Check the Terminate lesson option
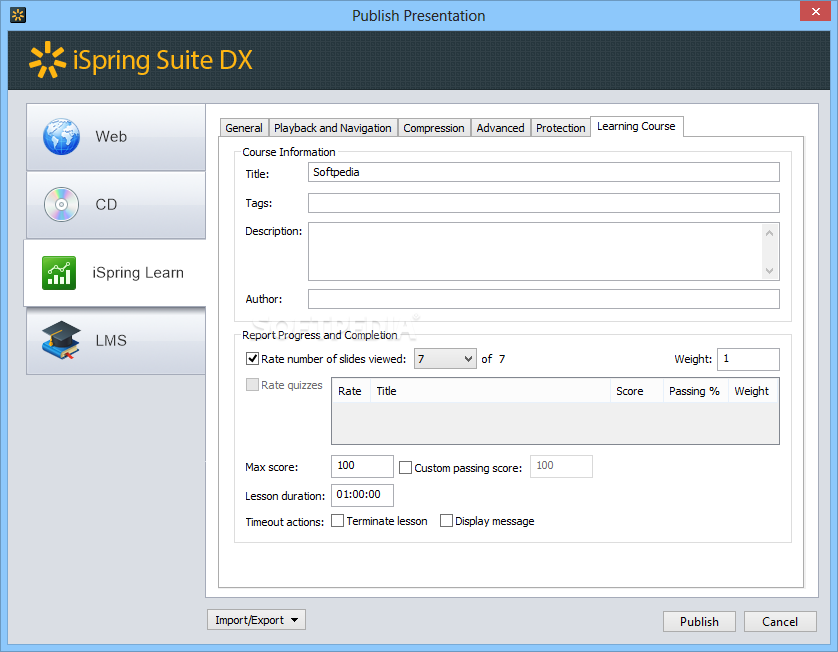 tap(338, 521)
